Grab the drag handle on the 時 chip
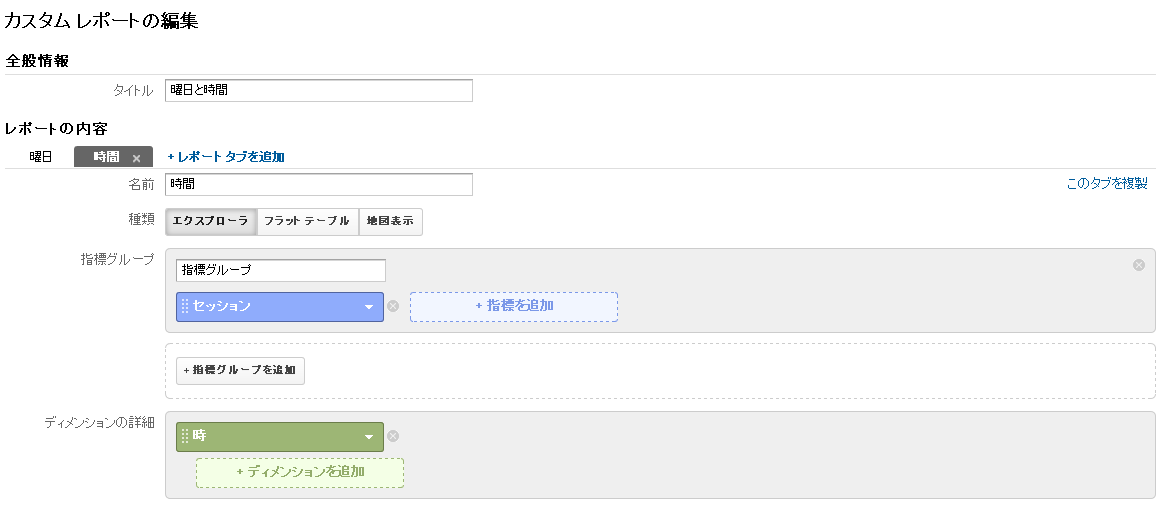 [x=185, y=437]
